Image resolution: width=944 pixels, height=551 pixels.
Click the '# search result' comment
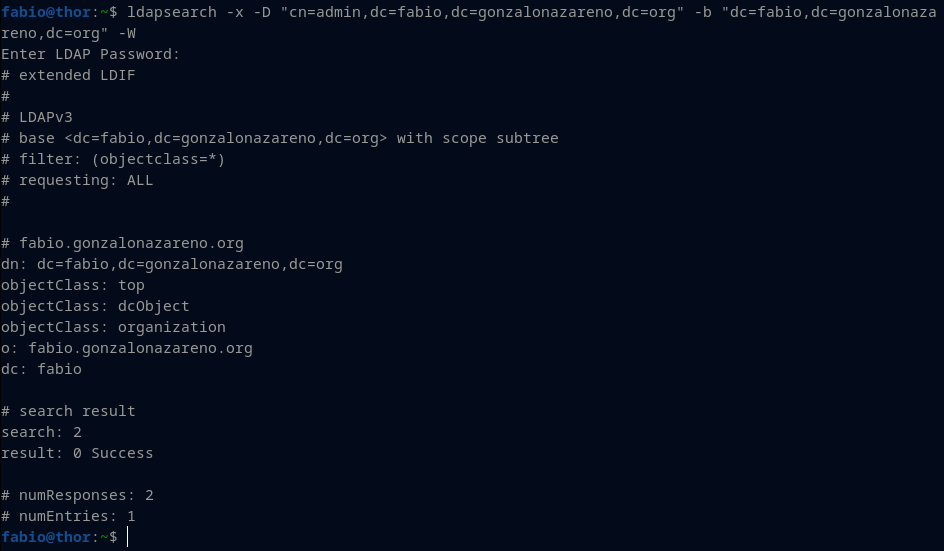click(68, 411)
